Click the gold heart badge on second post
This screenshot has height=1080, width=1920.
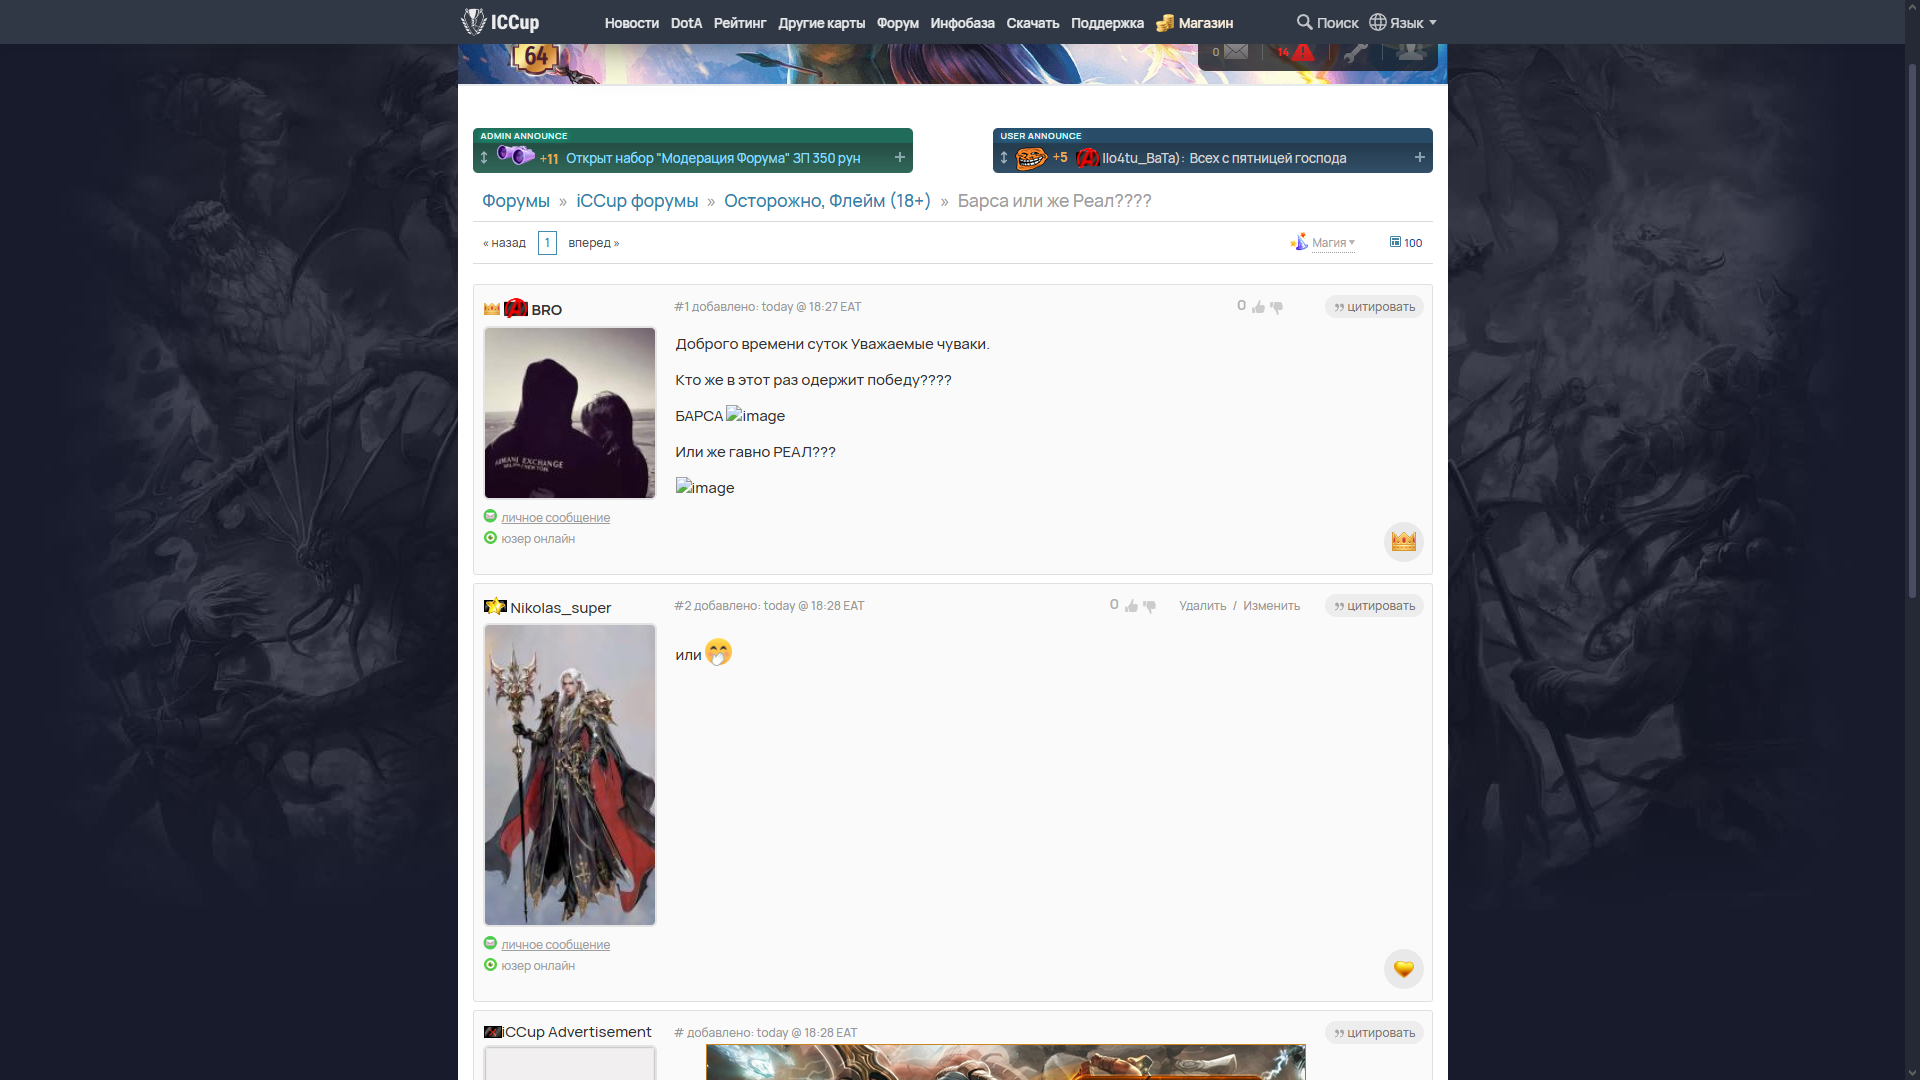coord(1403,968)
